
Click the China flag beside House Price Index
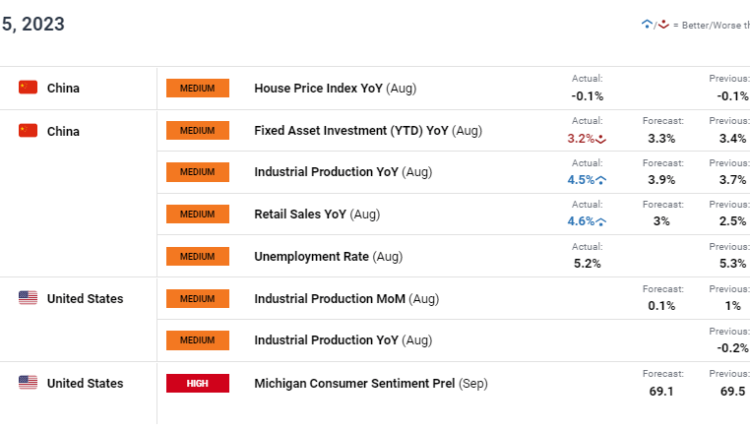(28, 88)
